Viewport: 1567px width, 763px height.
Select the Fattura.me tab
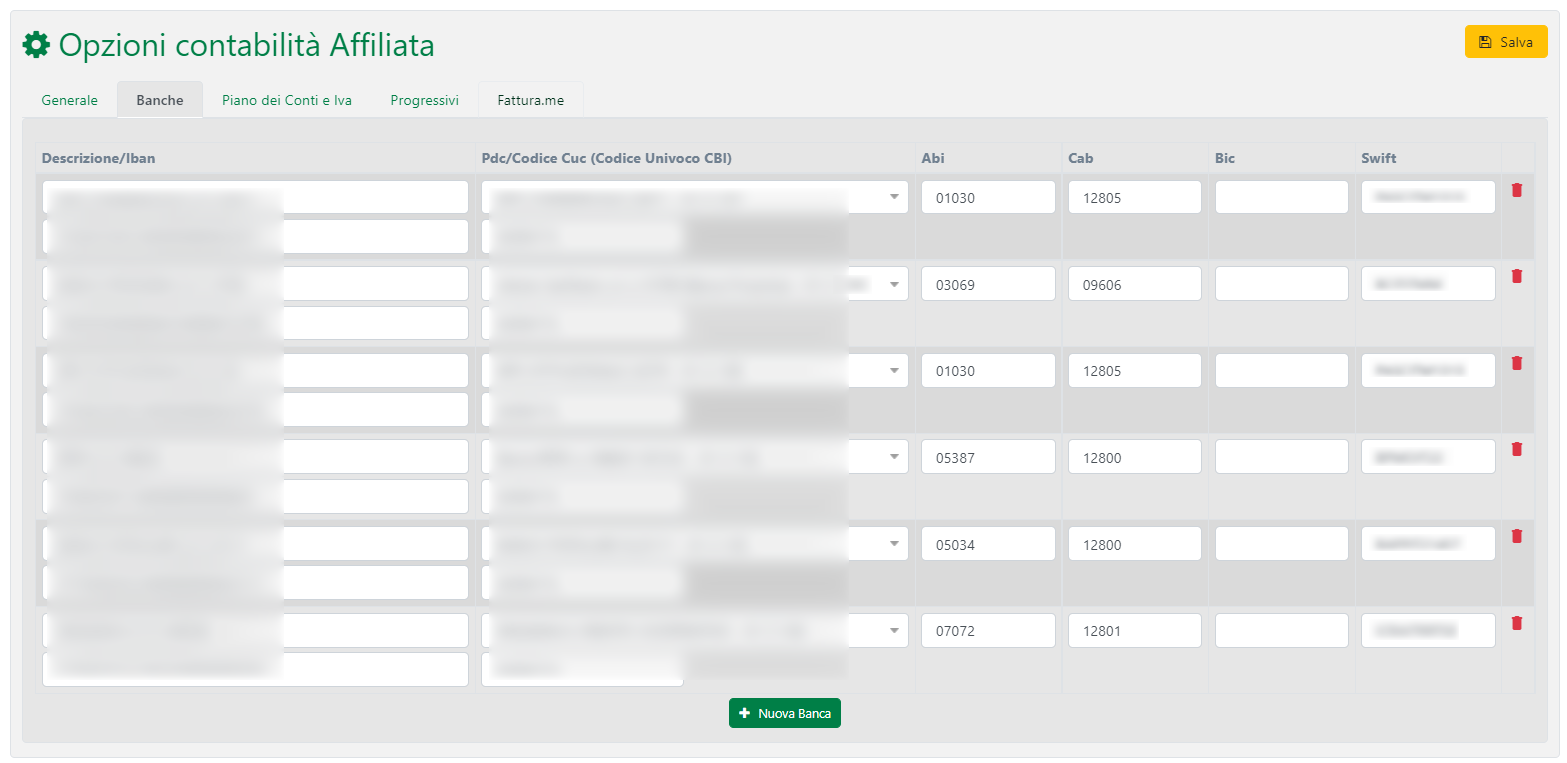click(530, 101)
